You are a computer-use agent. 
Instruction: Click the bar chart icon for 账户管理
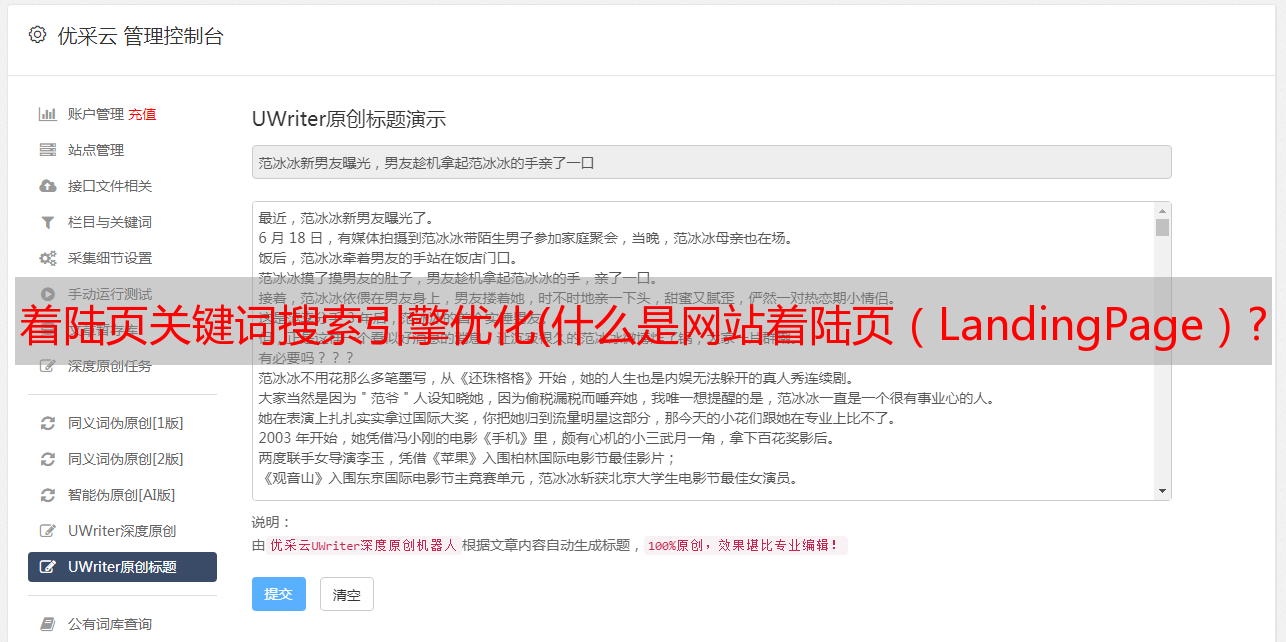tap(47, 114)
